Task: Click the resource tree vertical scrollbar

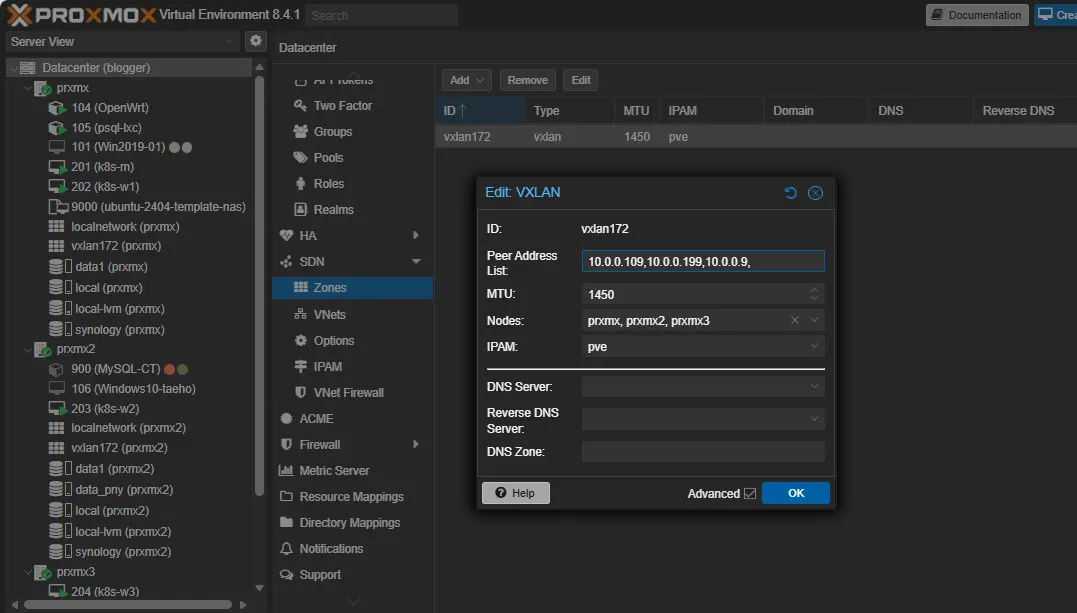Action: (x=259, y=285)
